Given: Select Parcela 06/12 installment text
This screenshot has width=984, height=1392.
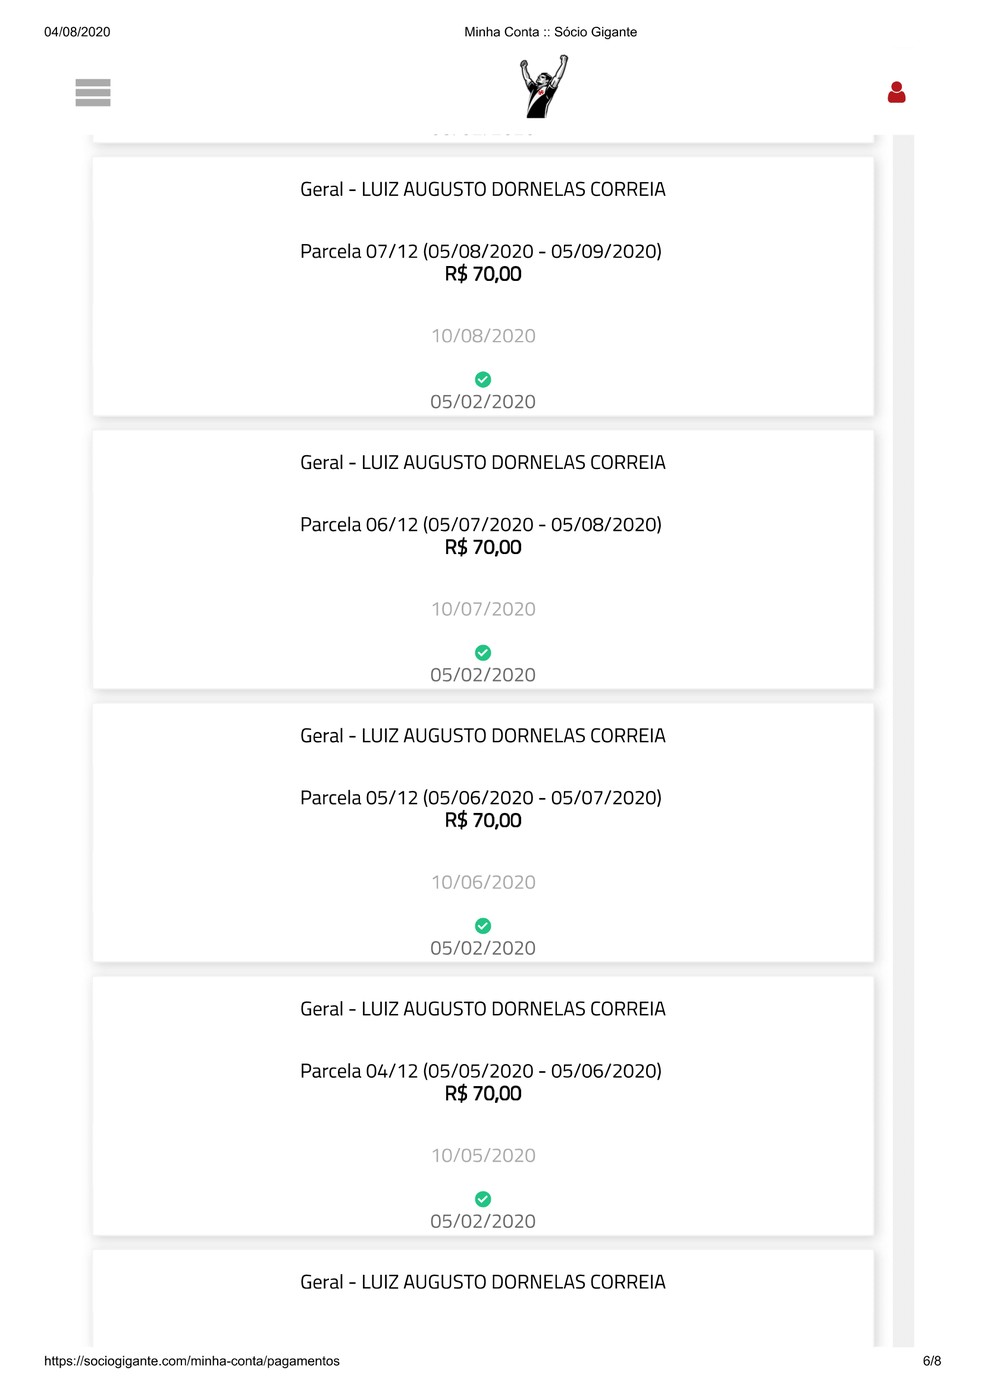Looking at the screenshot, I should [481, 524].
